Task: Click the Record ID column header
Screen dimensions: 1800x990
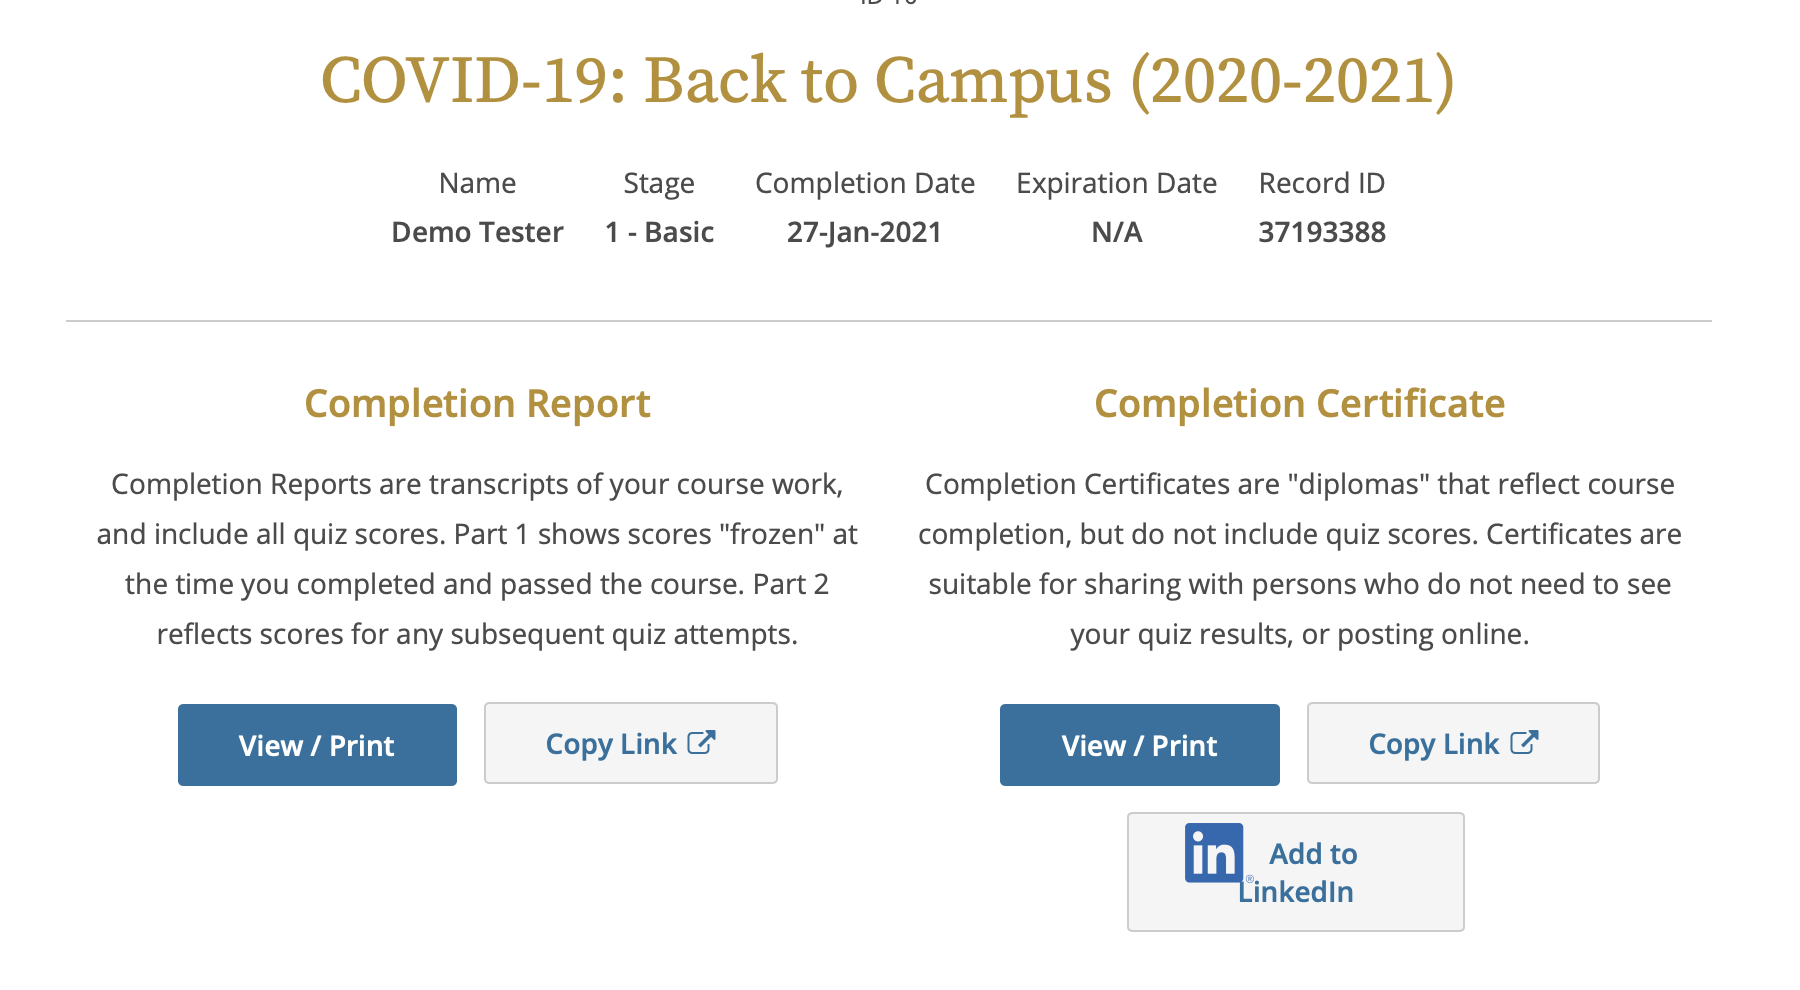Action: click(x=1321, y=182)
